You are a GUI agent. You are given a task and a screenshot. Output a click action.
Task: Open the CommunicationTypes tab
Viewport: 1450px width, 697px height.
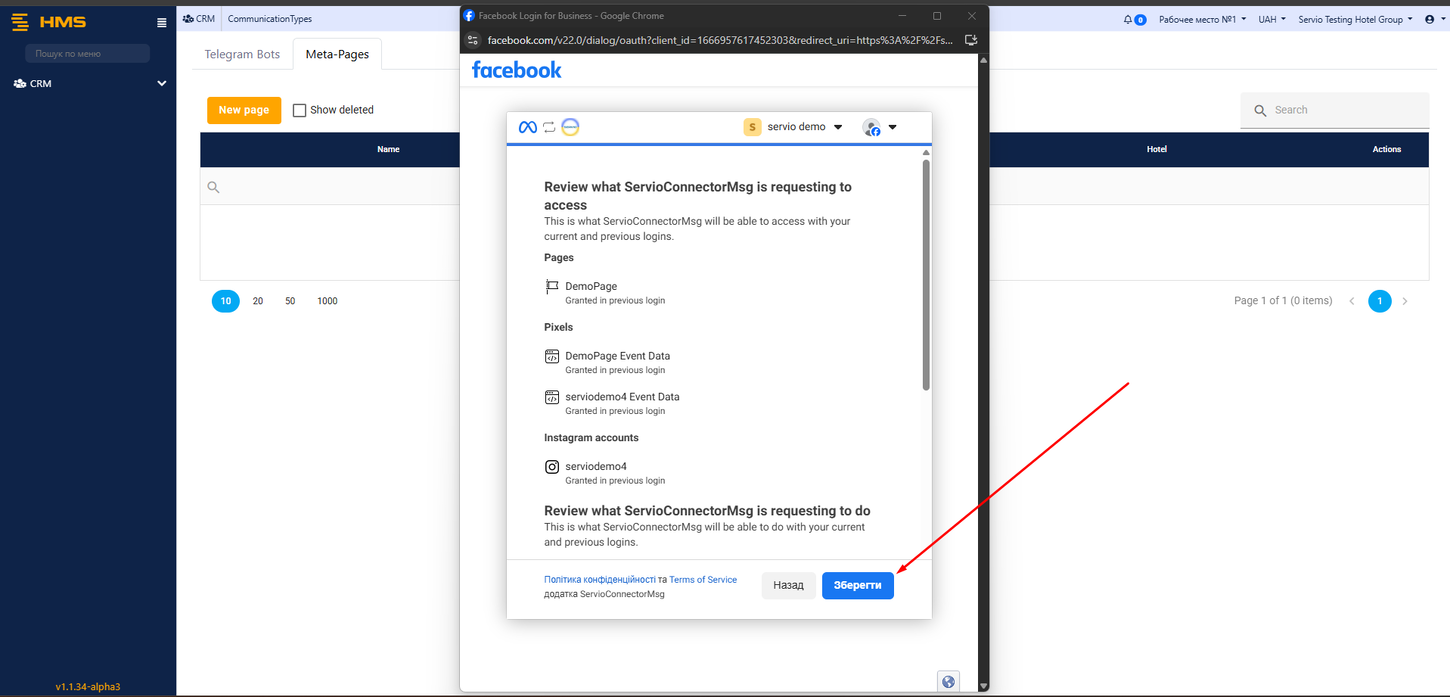tap(269, 18)
